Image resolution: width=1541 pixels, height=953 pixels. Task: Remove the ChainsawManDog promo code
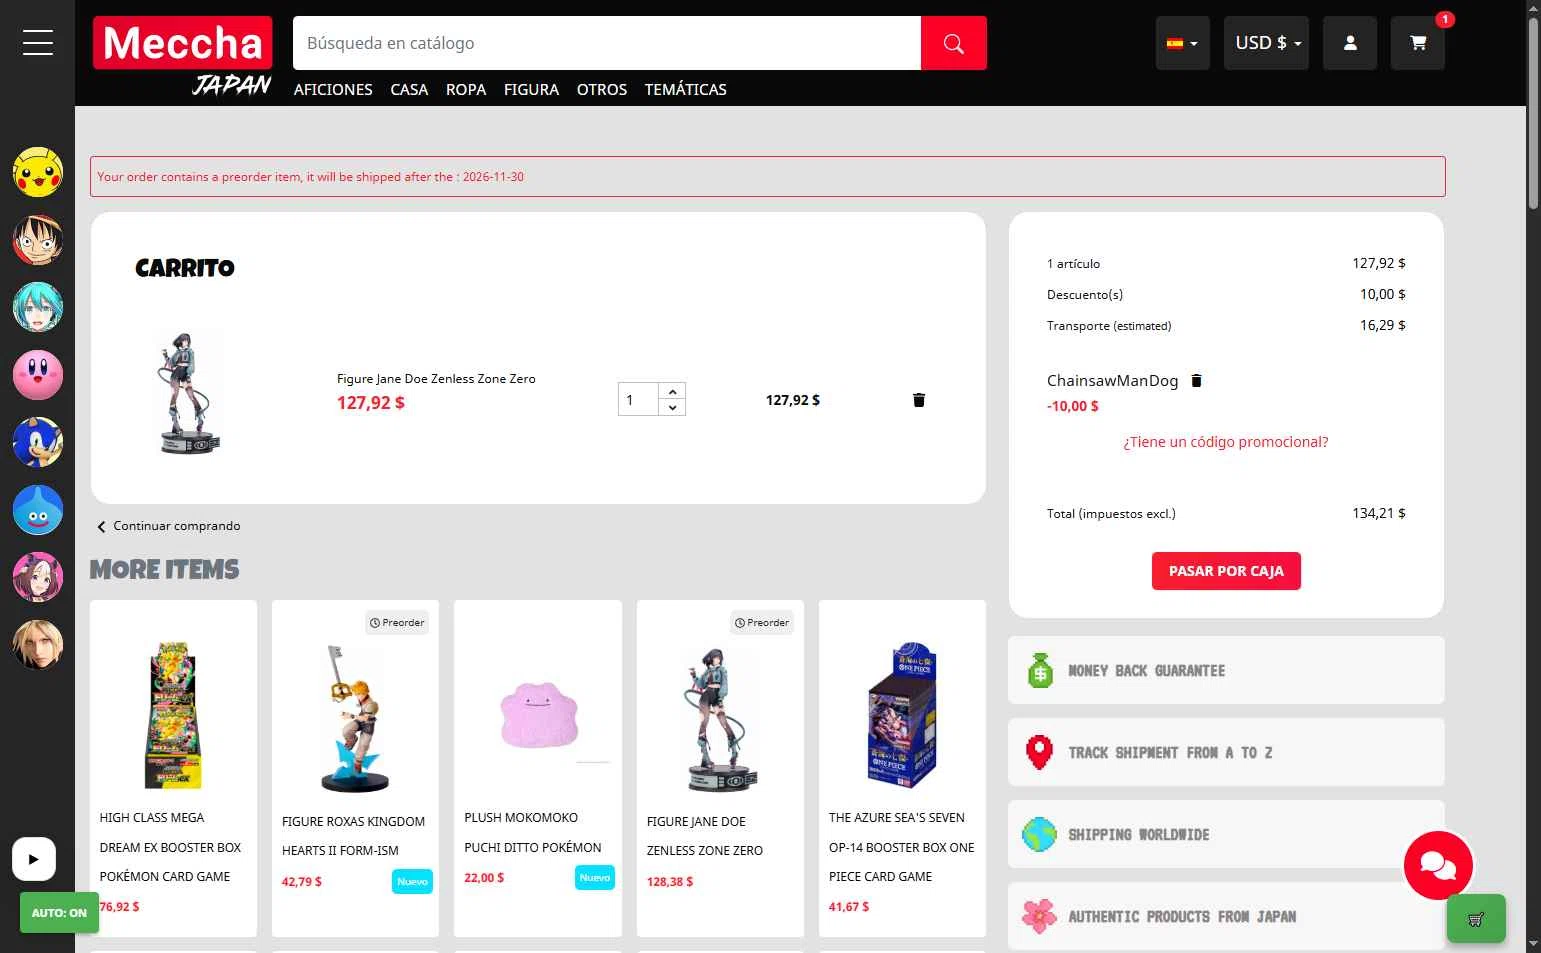(x=1196, y=380)
